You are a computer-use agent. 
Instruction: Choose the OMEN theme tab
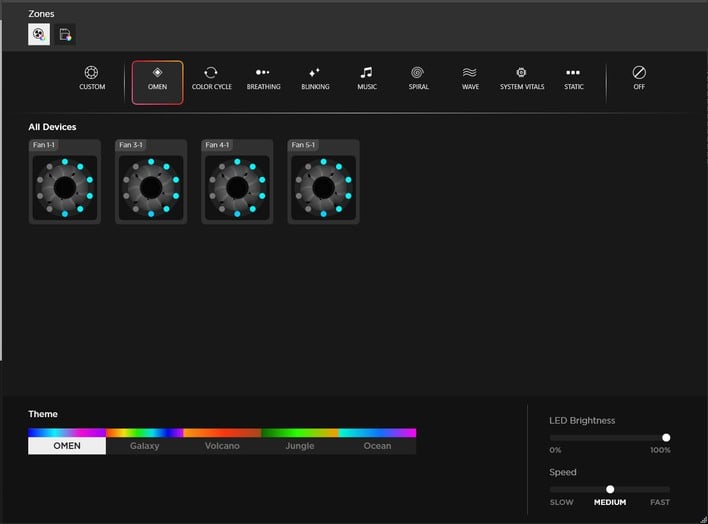(67, 446)
